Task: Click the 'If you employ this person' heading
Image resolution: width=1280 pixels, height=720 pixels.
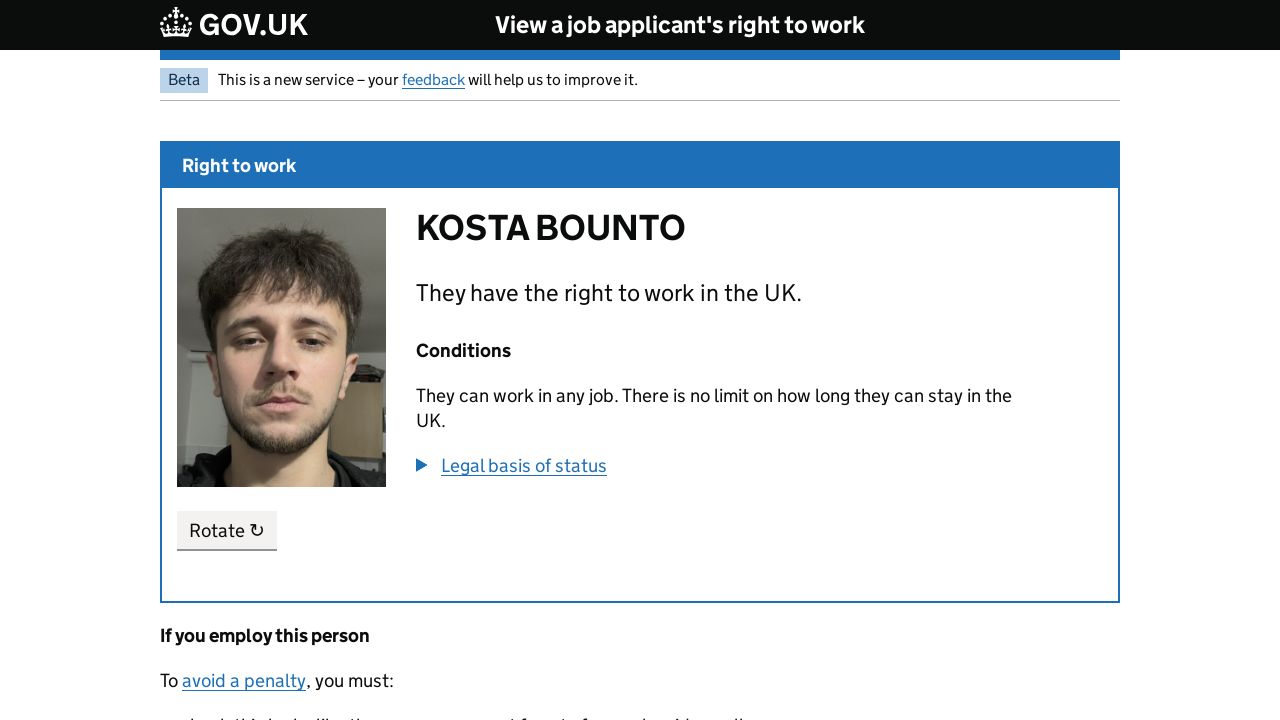Action: pyautogui.click(x=265, y=636)
